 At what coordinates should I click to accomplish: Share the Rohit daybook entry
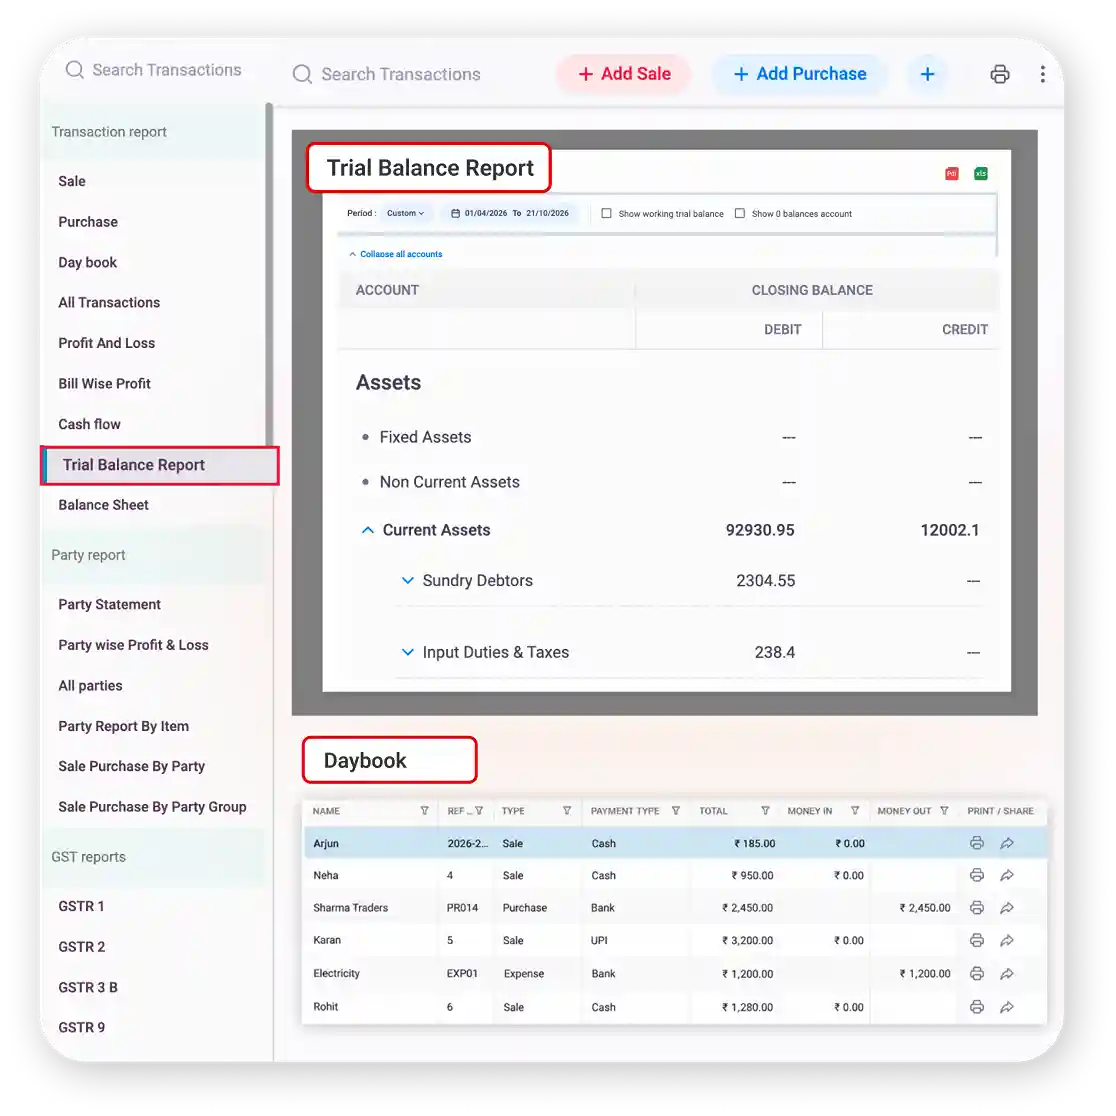pos(1006,1006)
